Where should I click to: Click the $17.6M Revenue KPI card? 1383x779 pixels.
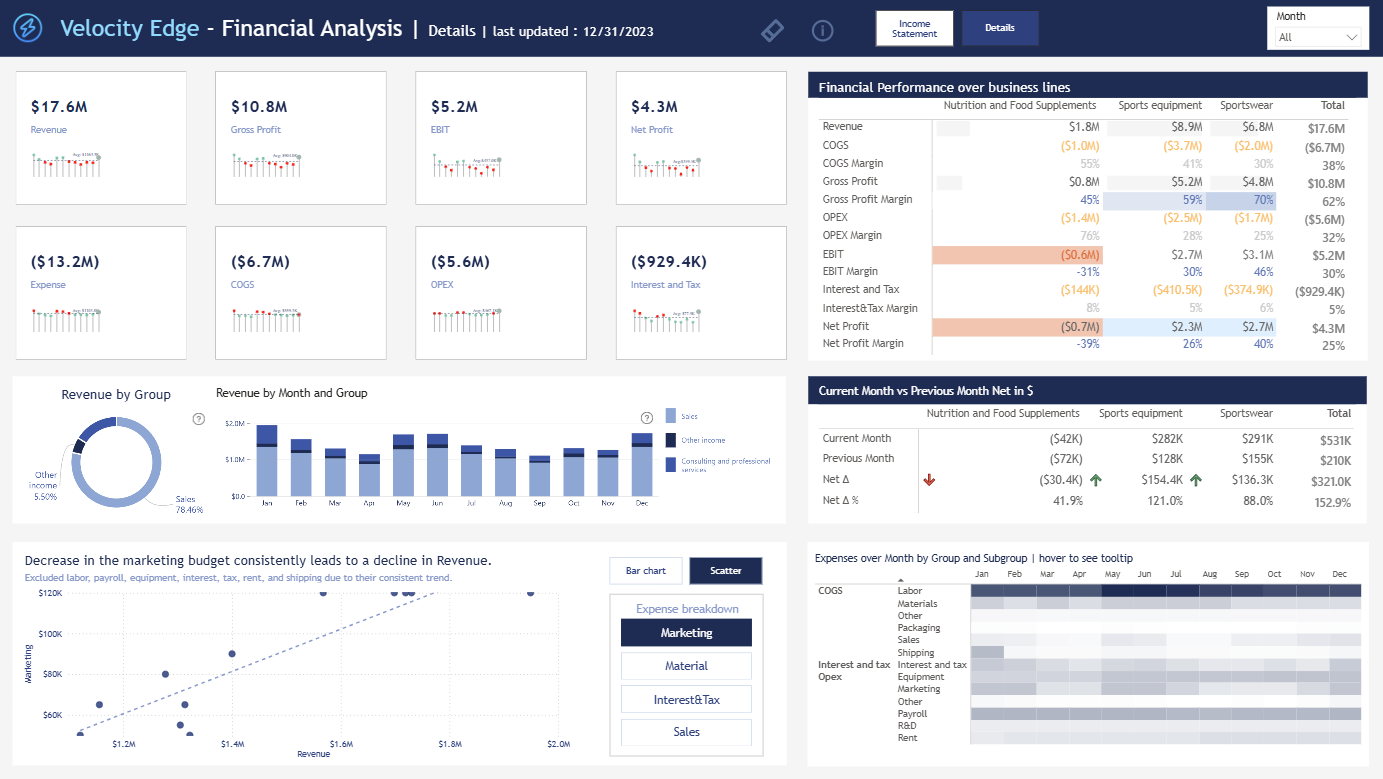101,138
